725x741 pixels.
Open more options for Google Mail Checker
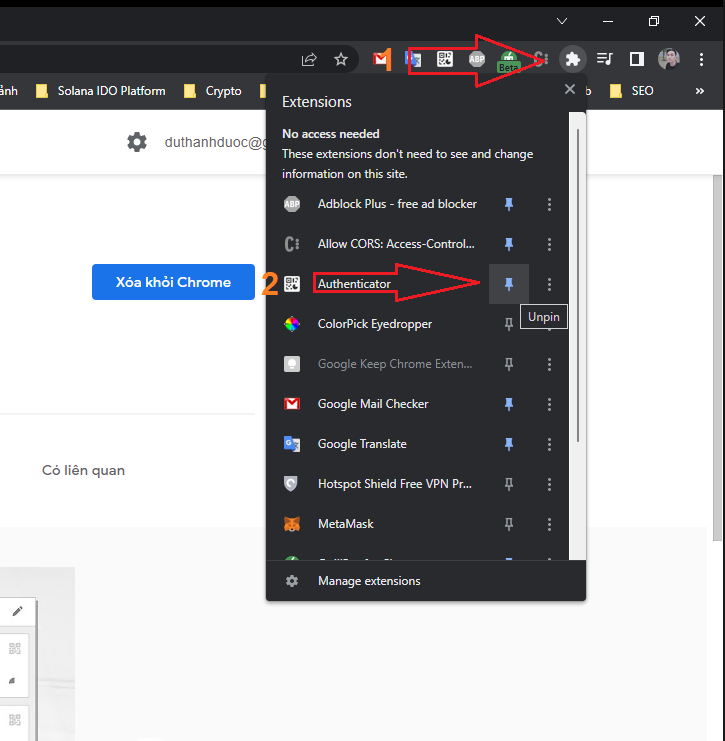point(549,404)
